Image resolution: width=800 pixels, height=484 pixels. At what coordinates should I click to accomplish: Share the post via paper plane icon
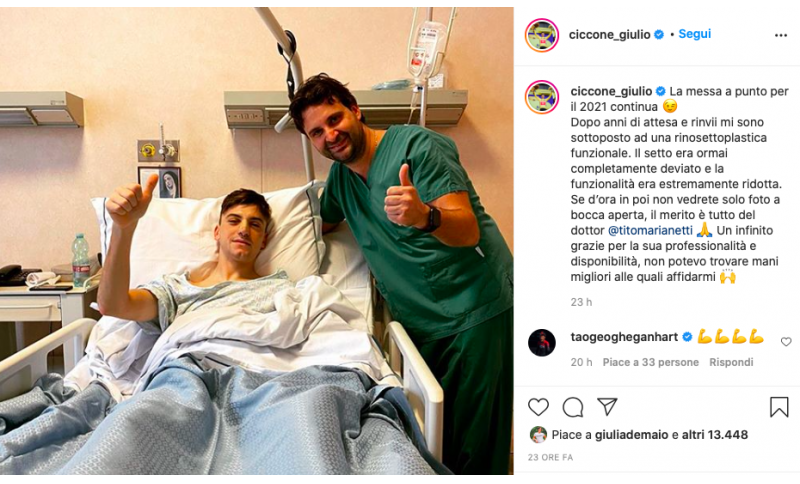click(x=607, y=406)
